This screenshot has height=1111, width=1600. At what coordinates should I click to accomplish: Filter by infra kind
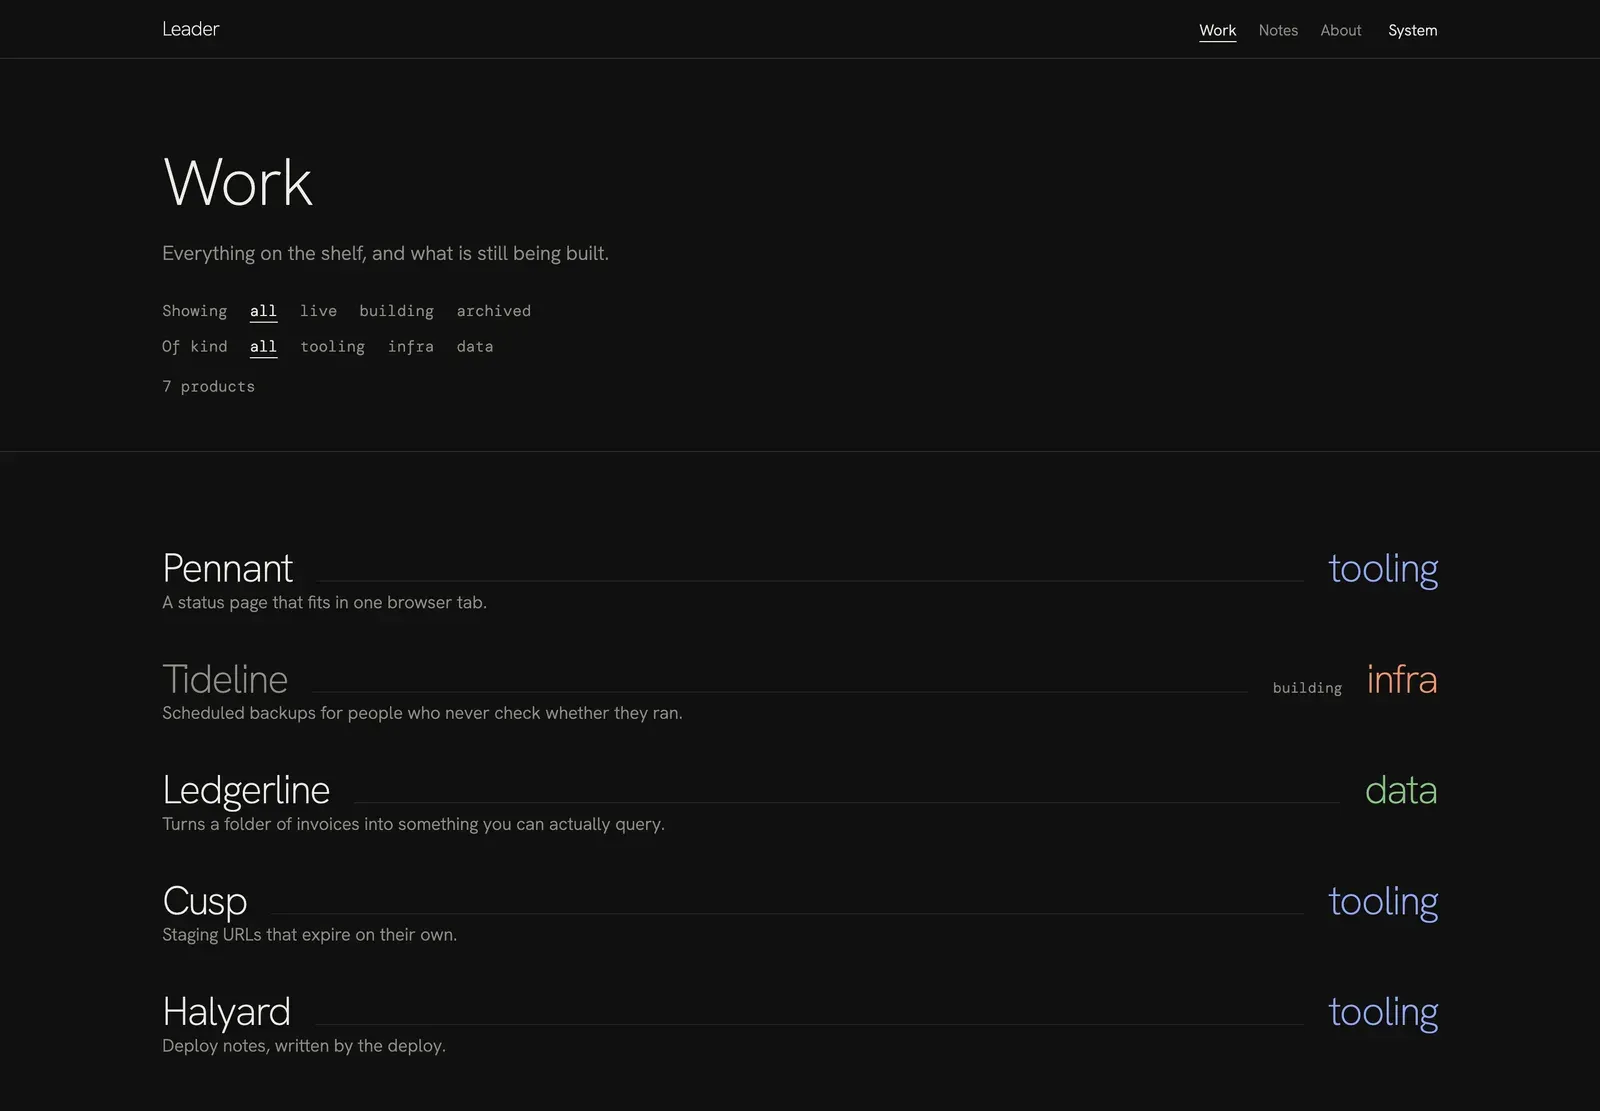[410, 347]
